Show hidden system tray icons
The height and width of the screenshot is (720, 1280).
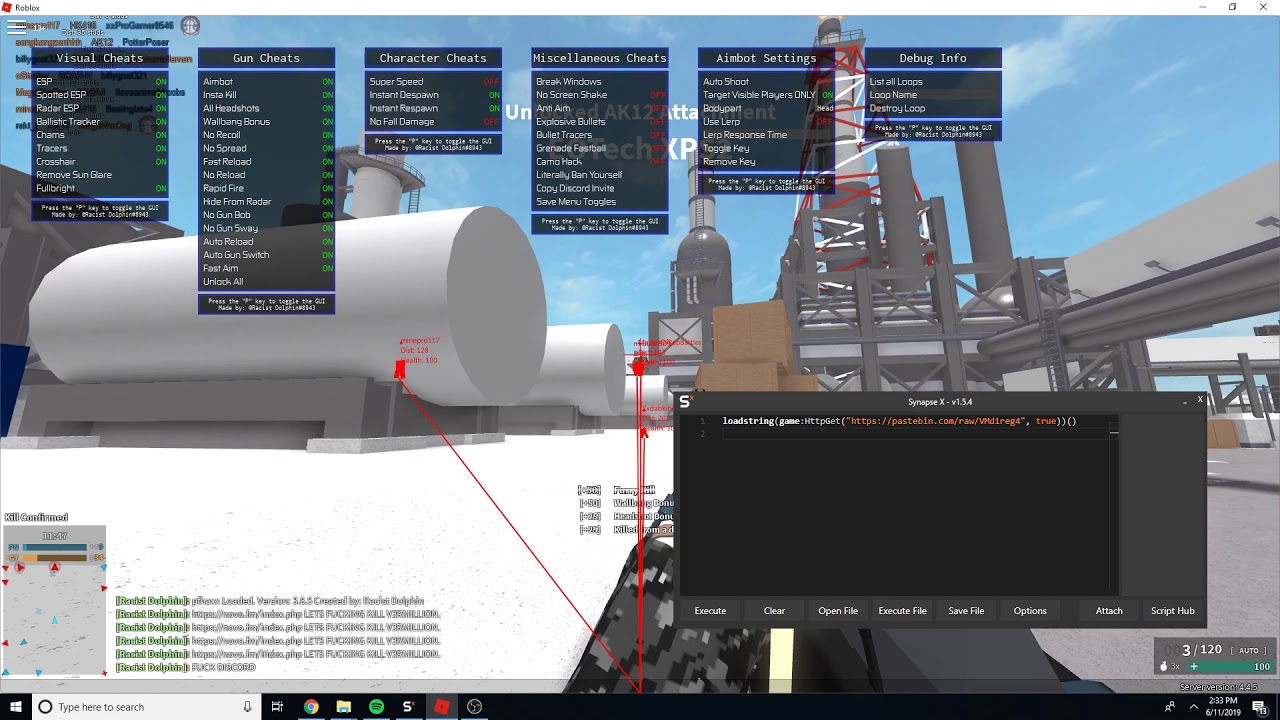pos(1193,707)
